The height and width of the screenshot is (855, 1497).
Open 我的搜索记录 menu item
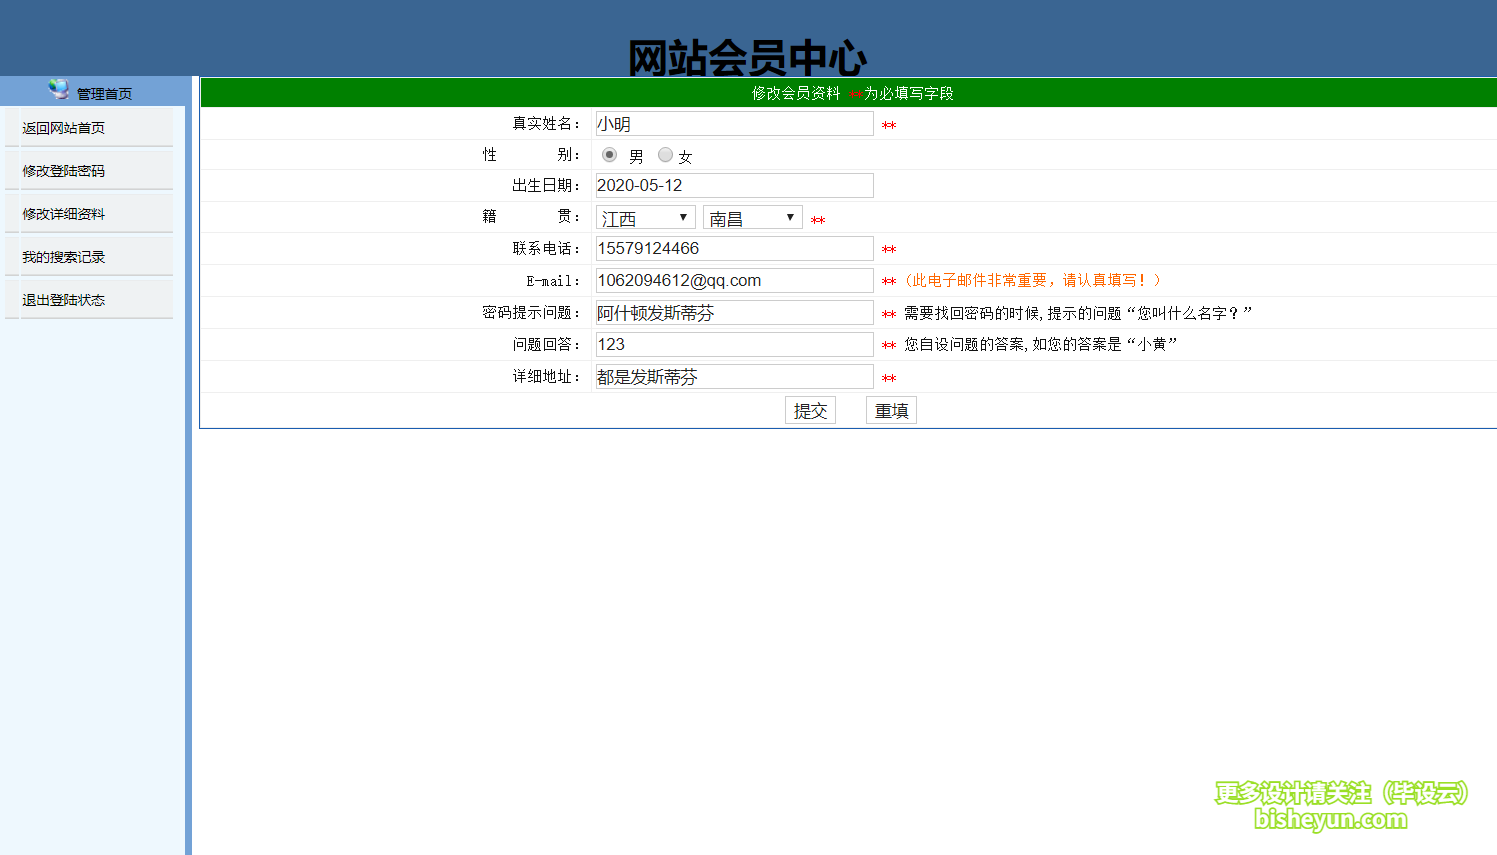click(x=64, y=257)
